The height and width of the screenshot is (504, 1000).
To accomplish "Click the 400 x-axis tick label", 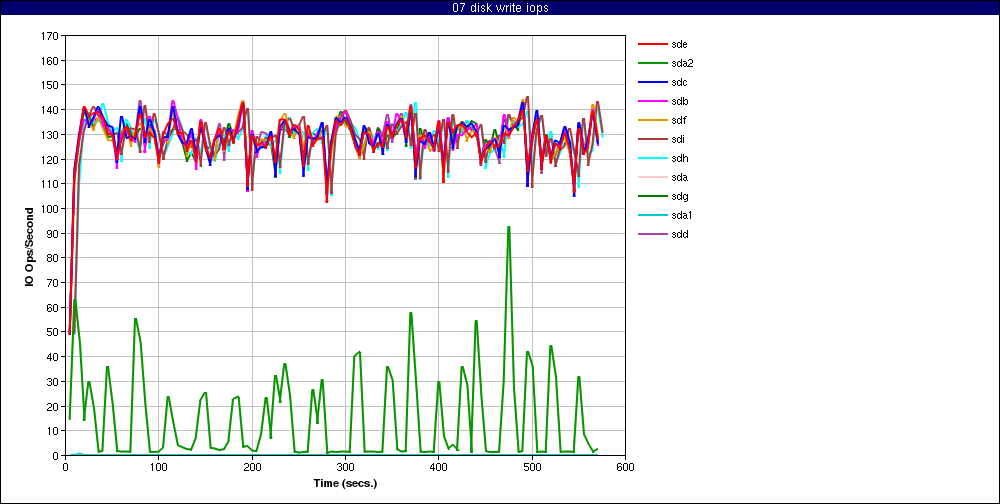I will [438, 467].
